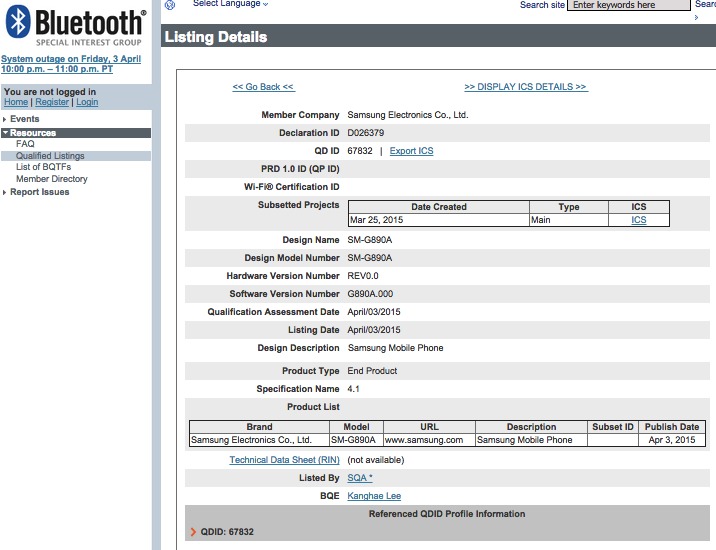Go to the Home link
This screenshot has width=716, height=550.
16,102
